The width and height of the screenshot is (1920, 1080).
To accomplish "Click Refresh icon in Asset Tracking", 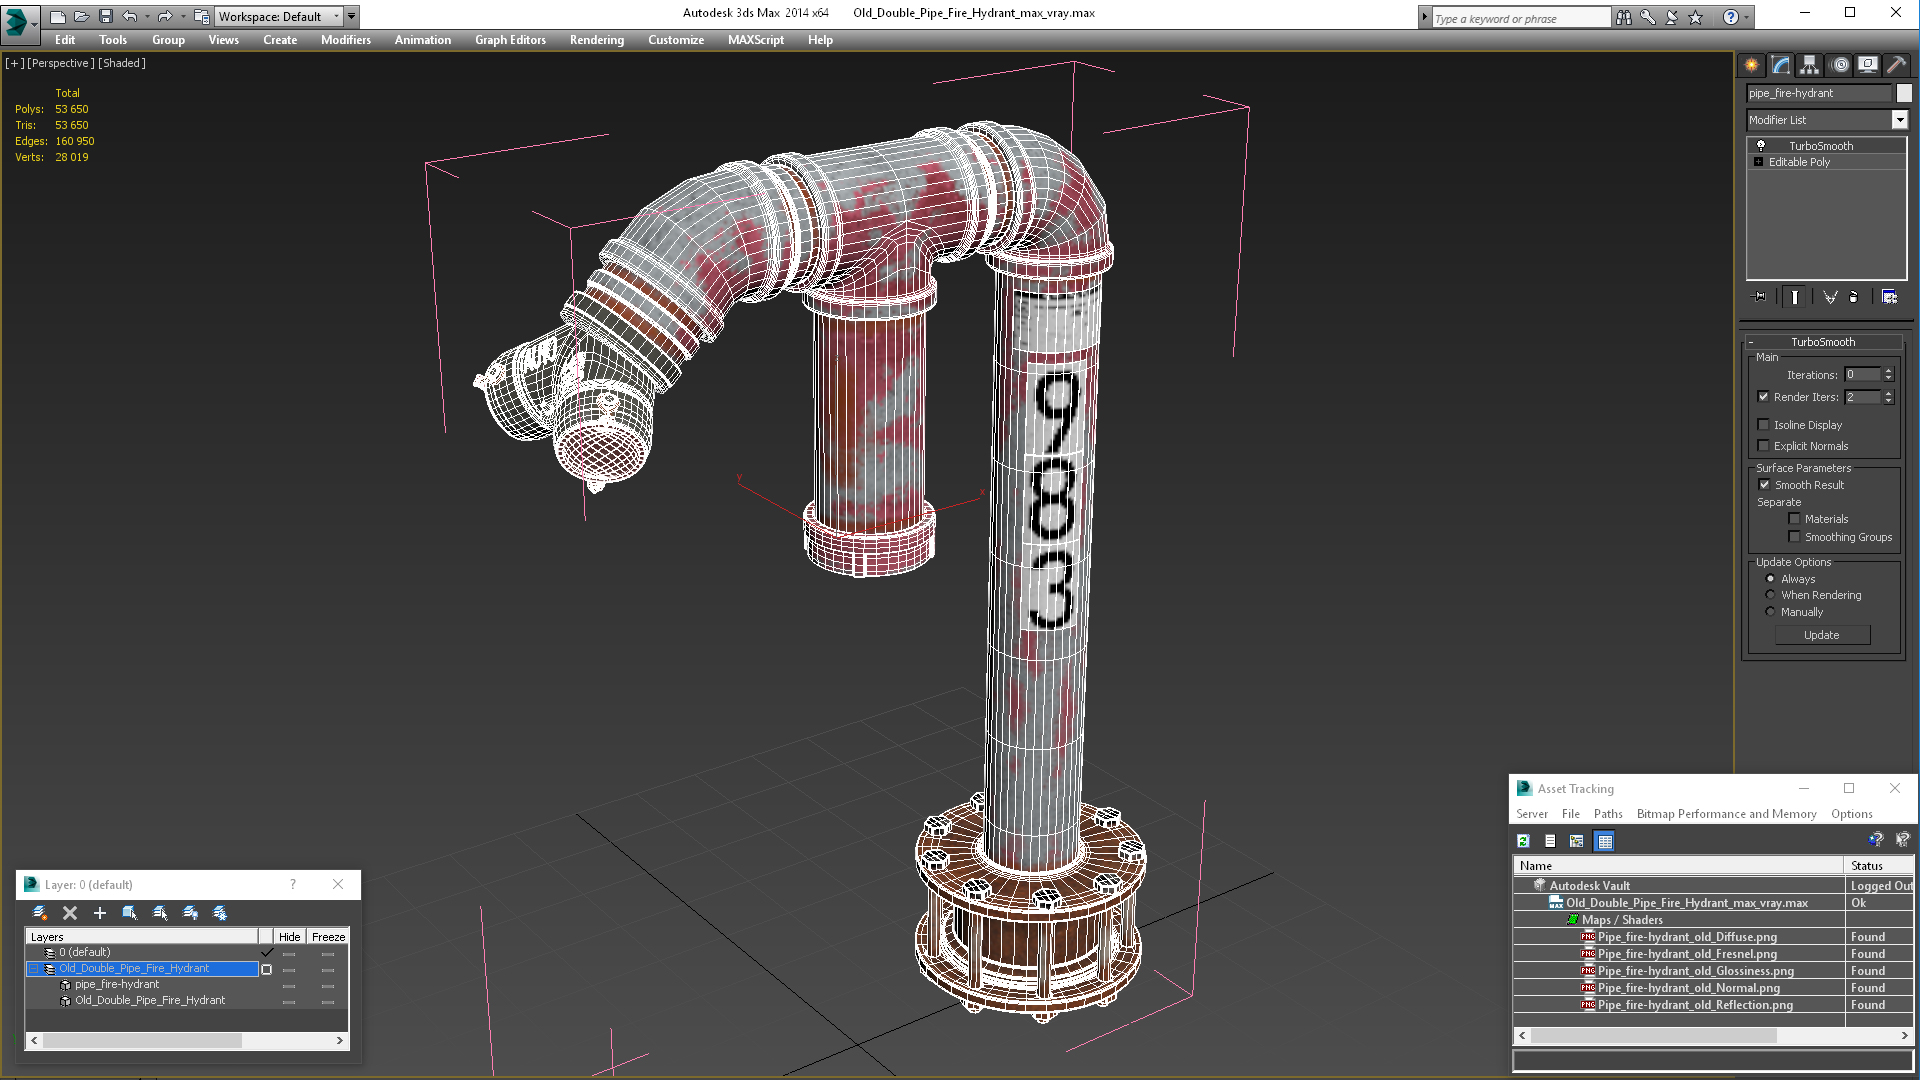I will tap(1523, 841).
